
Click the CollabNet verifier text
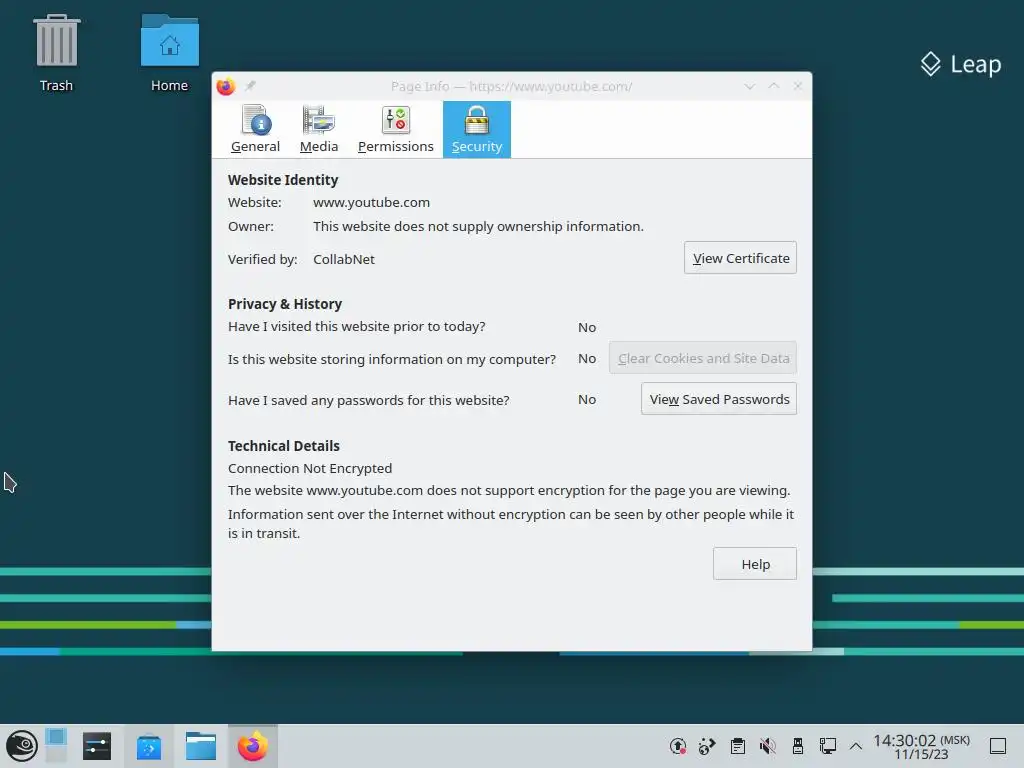pyautogui.click(x=344, y=259)
